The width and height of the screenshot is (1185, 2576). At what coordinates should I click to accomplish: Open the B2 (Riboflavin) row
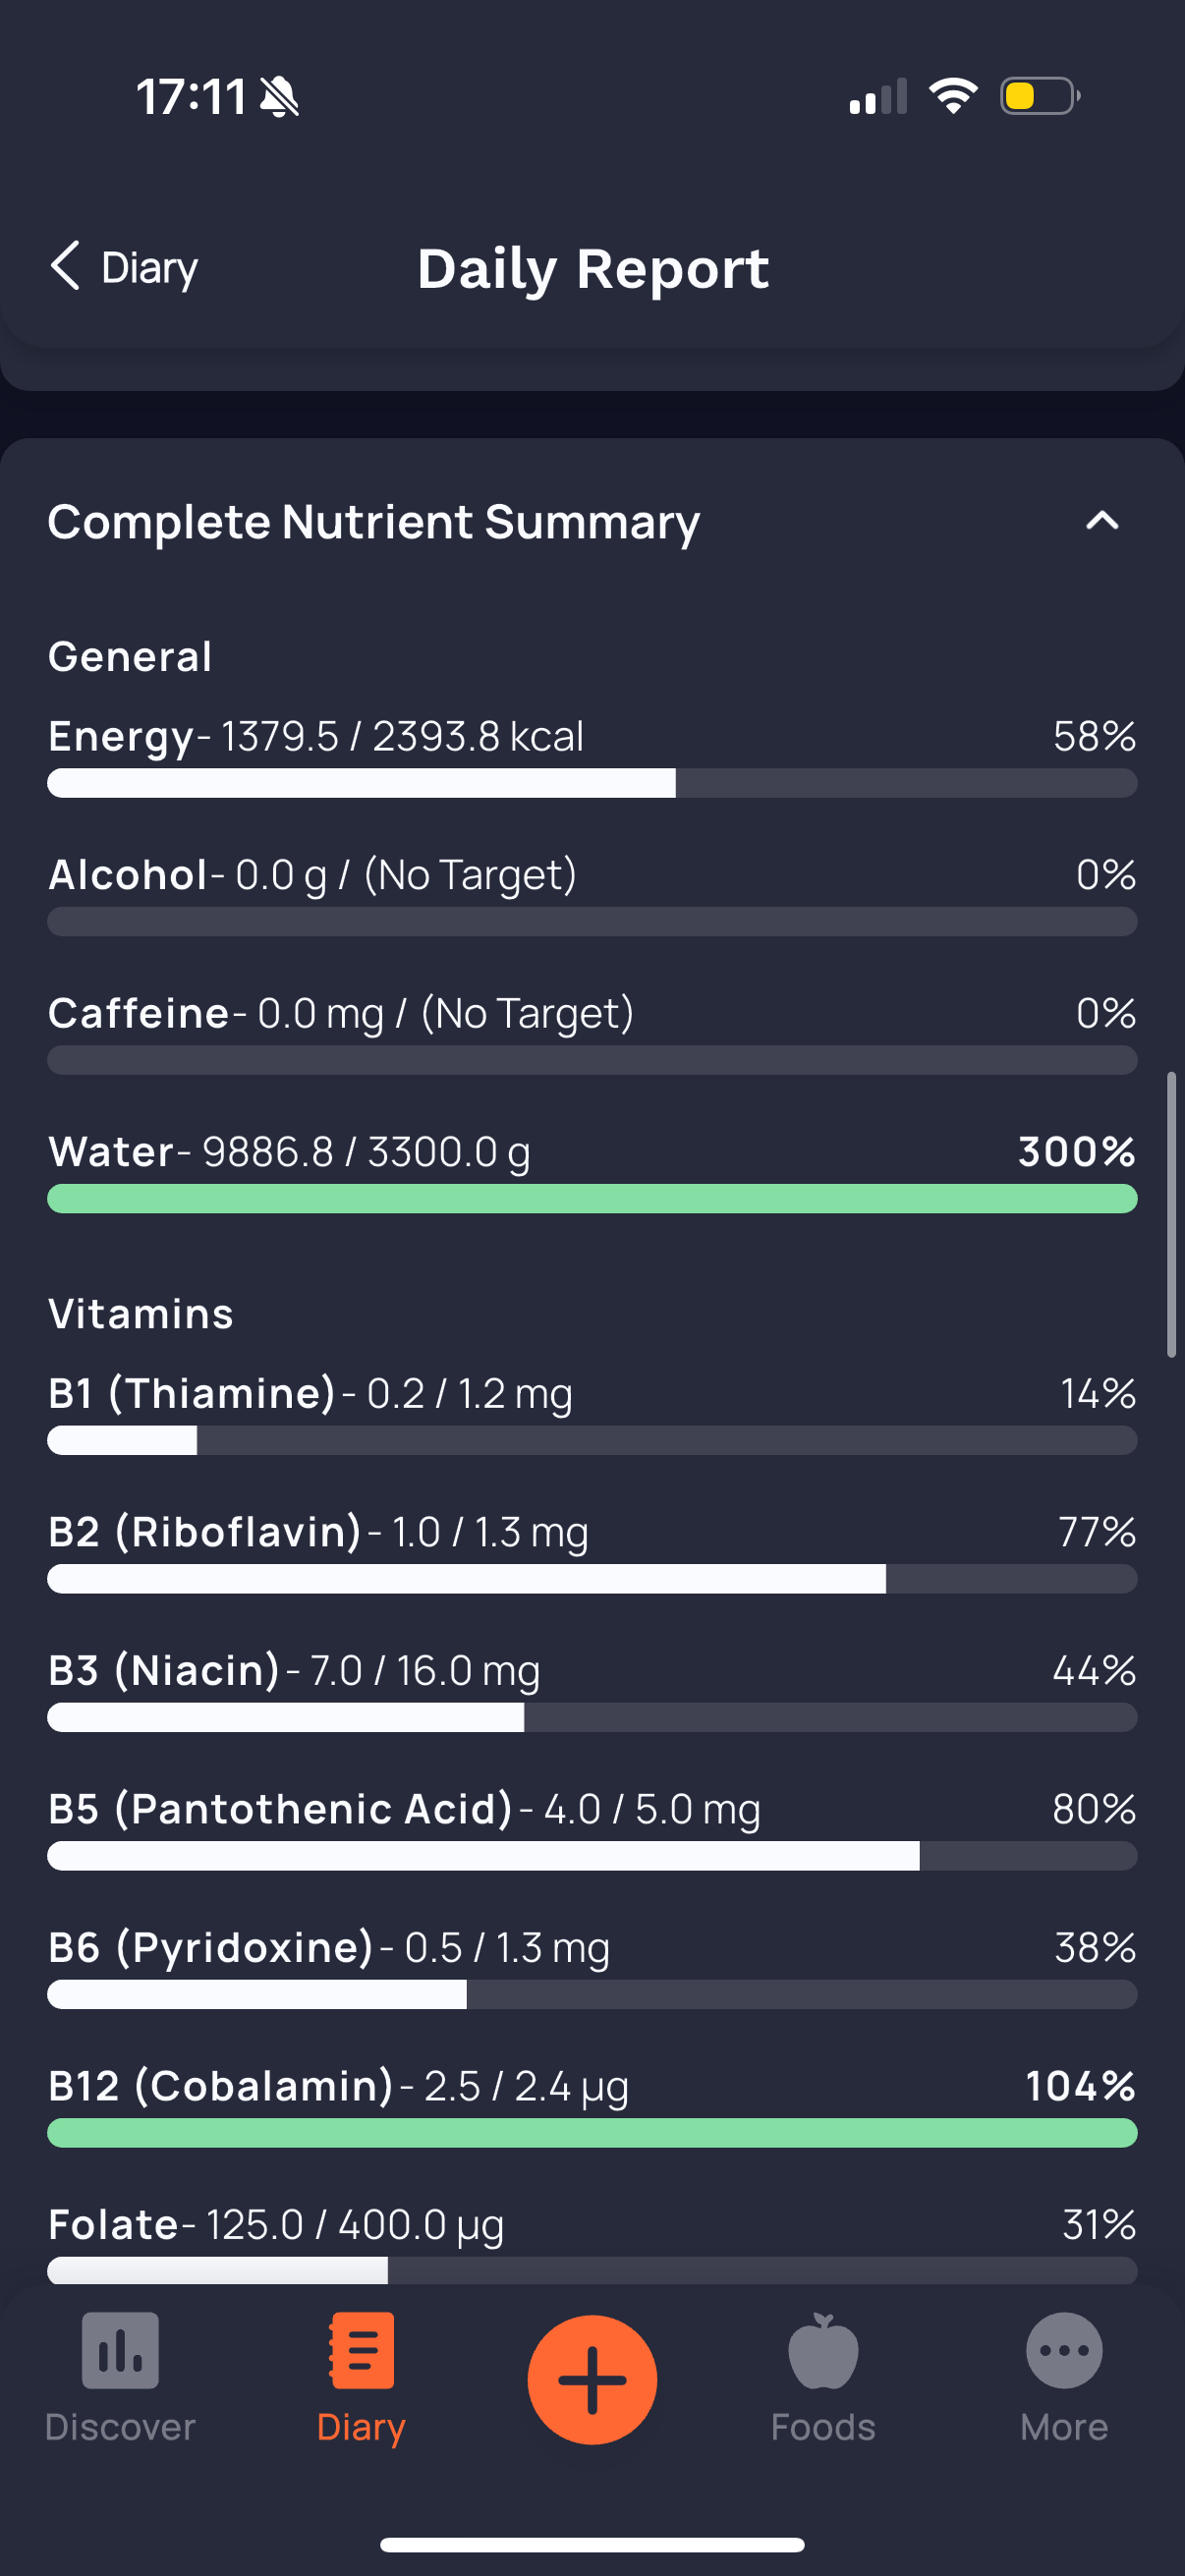[592, 1551]
